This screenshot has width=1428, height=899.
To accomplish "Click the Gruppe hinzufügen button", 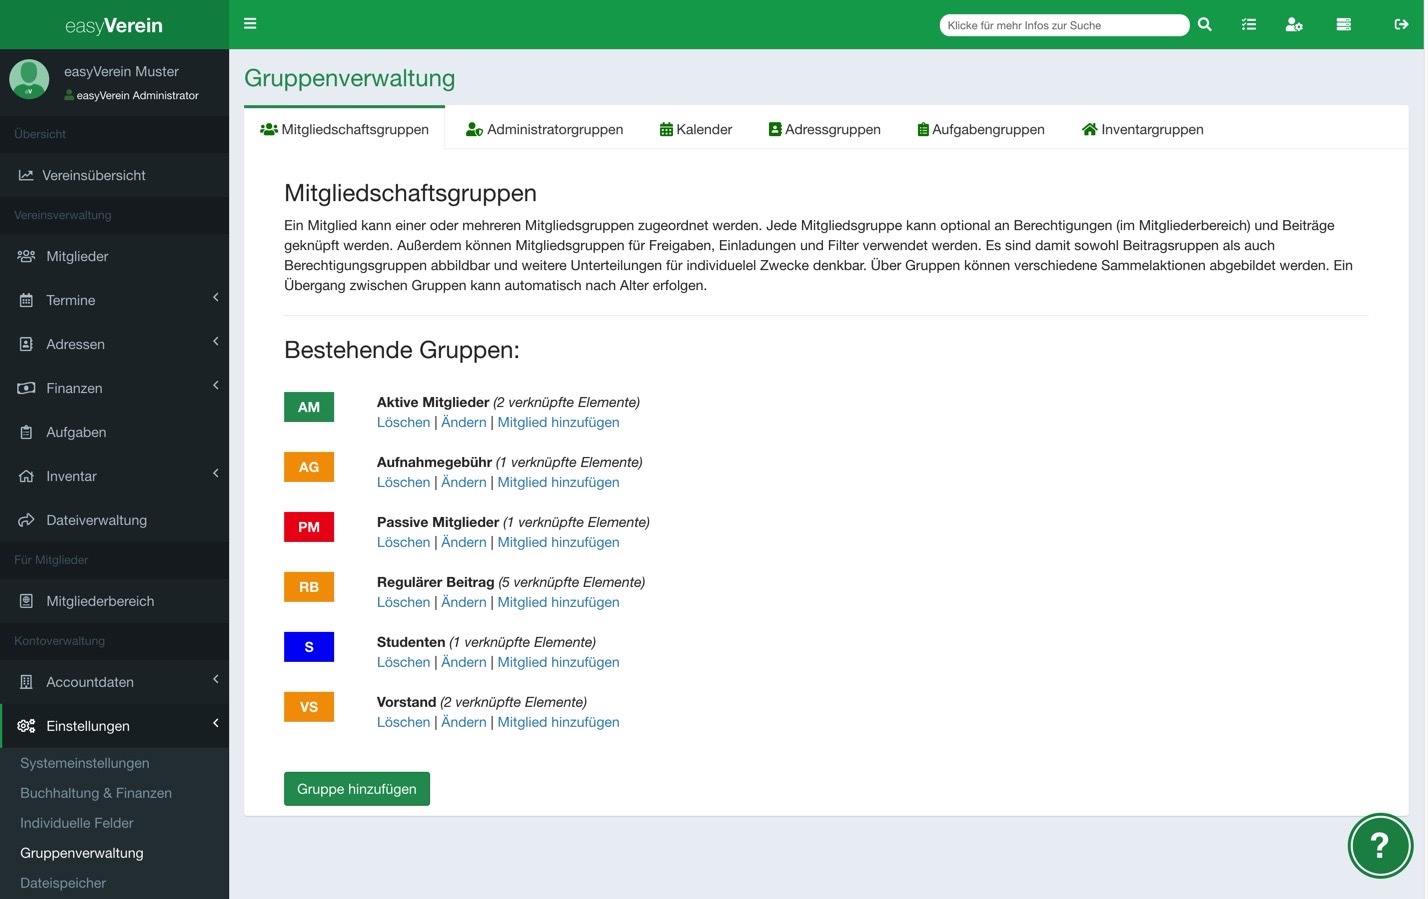I will pyautogui.click(x=357, y=789).
